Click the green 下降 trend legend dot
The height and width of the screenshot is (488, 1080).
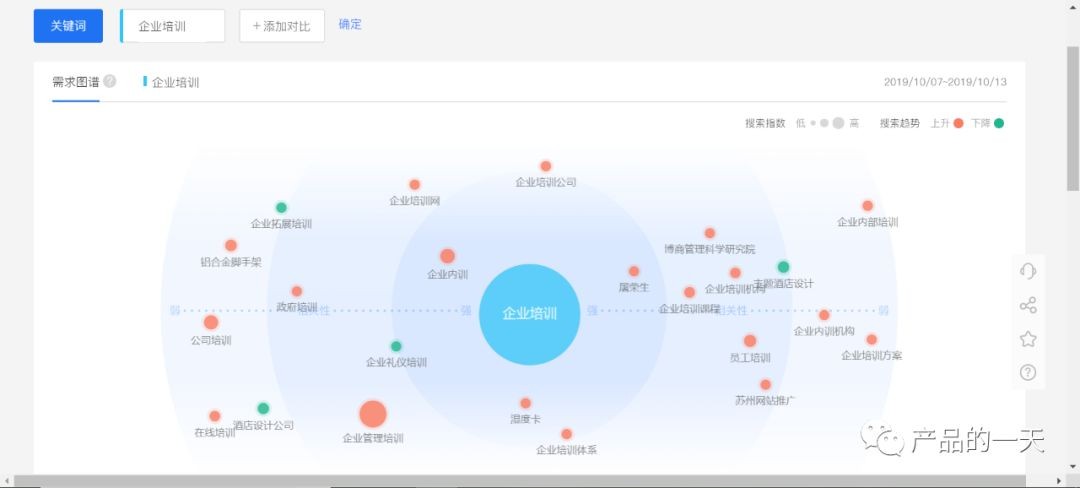pos(998,123)
